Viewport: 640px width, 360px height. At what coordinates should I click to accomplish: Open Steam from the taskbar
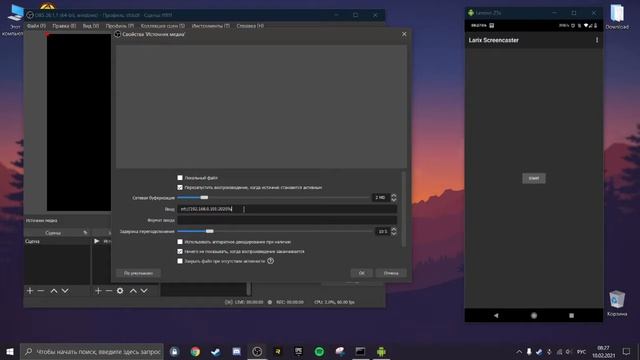point(216,351)
